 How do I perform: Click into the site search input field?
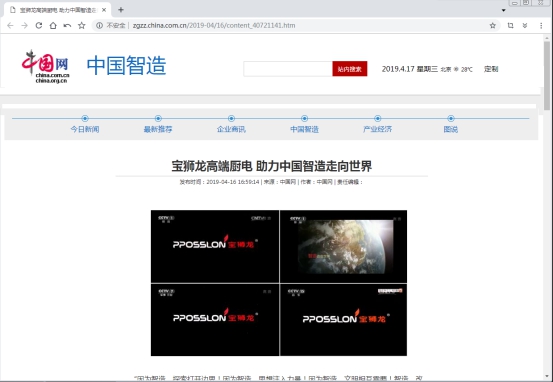tap(288, 69)
